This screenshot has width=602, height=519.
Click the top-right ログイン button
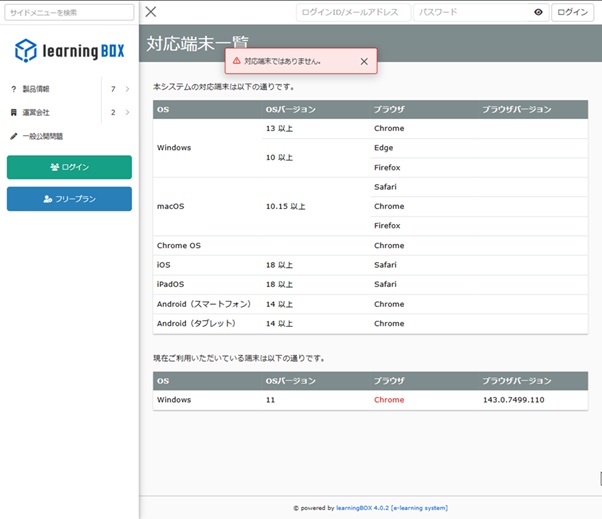click(573, 12)
